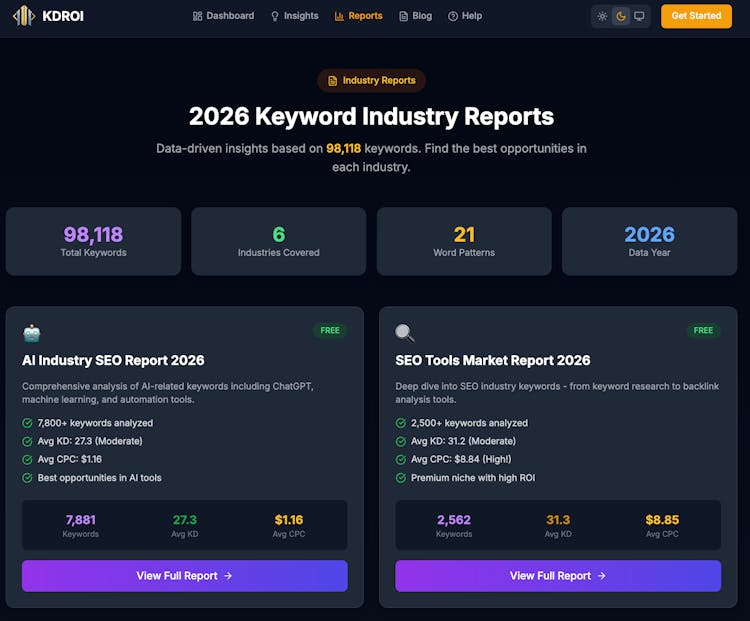
Task: Open AI Industry SEO Report 2026 title
Action: tap(113, 360)
